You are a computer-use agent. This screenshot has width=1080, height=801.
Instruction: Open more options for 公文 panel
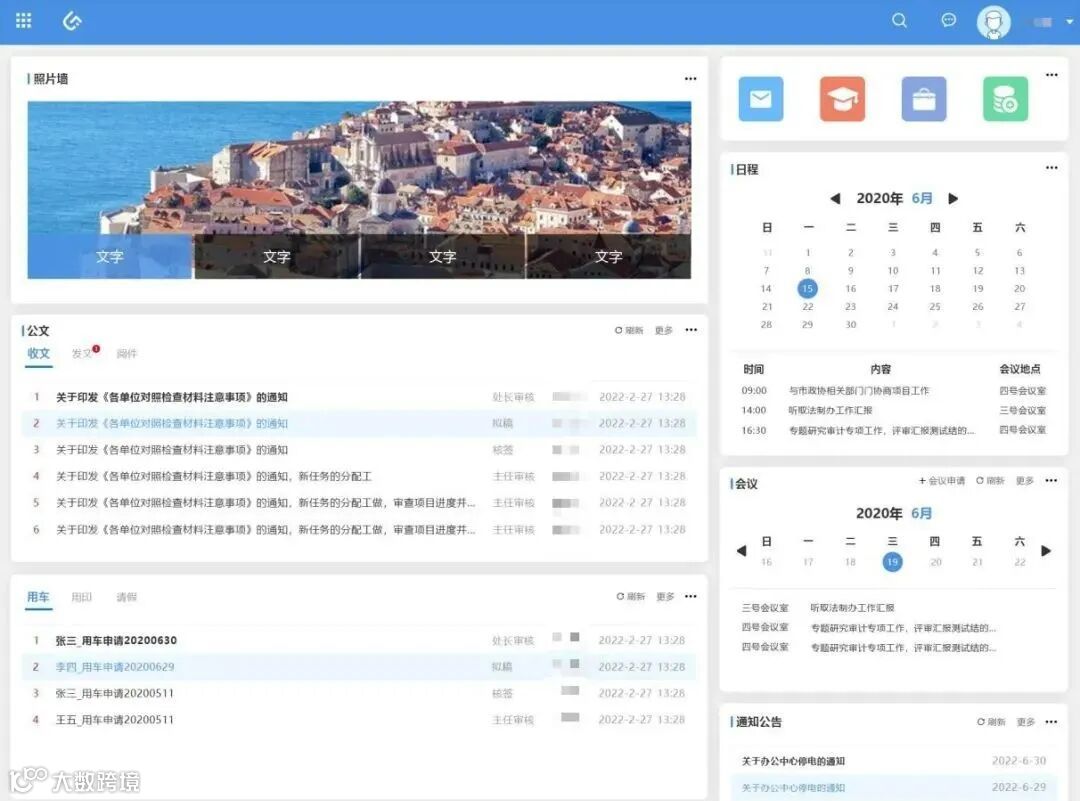tap(691, 330)
